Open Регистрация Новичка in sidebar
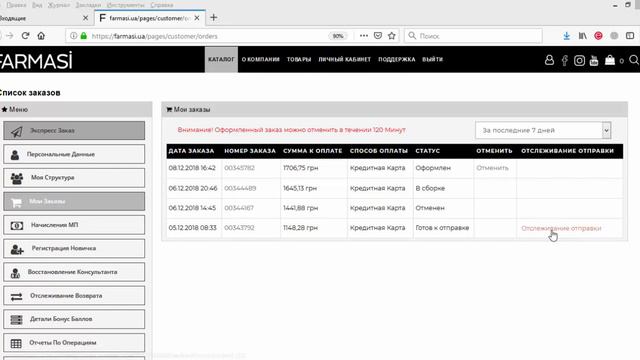The width and height of the screenshot is (640, 360). tap(74, 249)
